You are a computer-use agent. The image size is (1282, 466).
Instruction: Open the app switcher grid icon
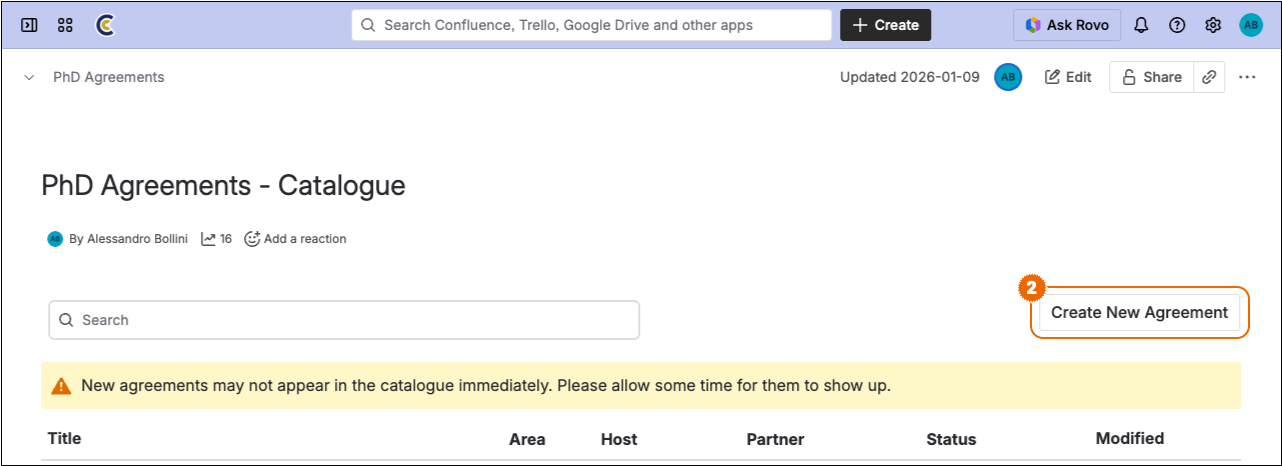pos(65,25)
